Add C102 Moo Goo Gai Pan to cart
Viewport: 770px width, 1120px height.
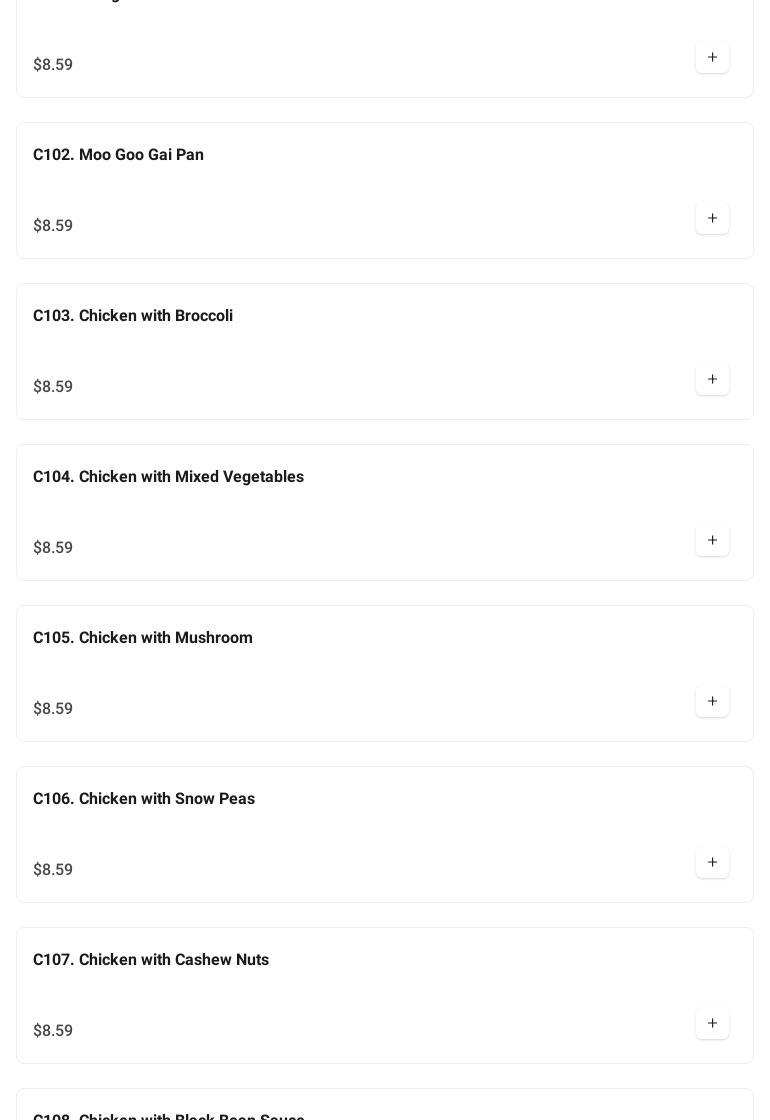(712, 219)
